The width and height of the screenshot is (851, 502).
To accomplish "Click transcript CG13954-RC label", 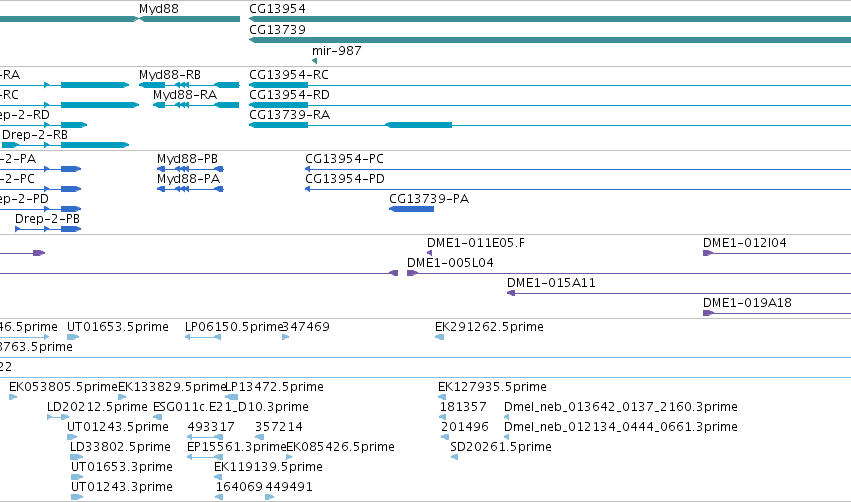I will tap(289, 74).
